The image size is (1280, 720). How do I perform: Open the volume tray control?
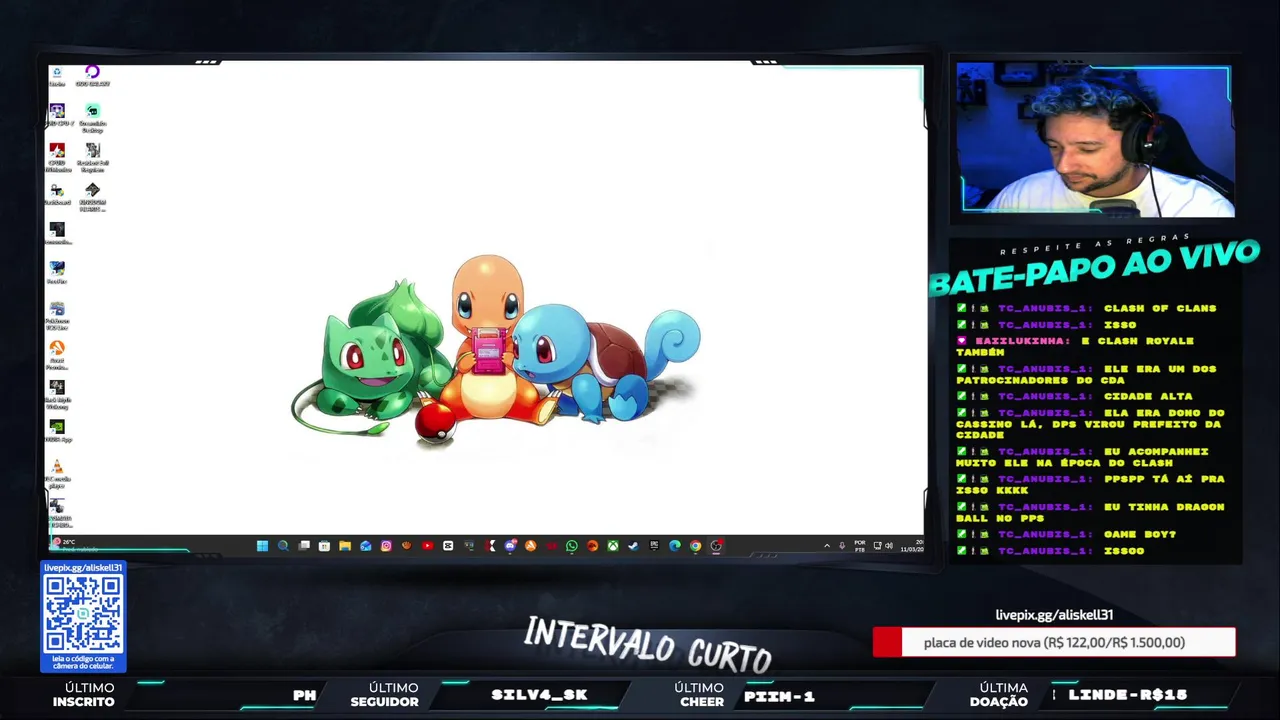click(889, 546)
